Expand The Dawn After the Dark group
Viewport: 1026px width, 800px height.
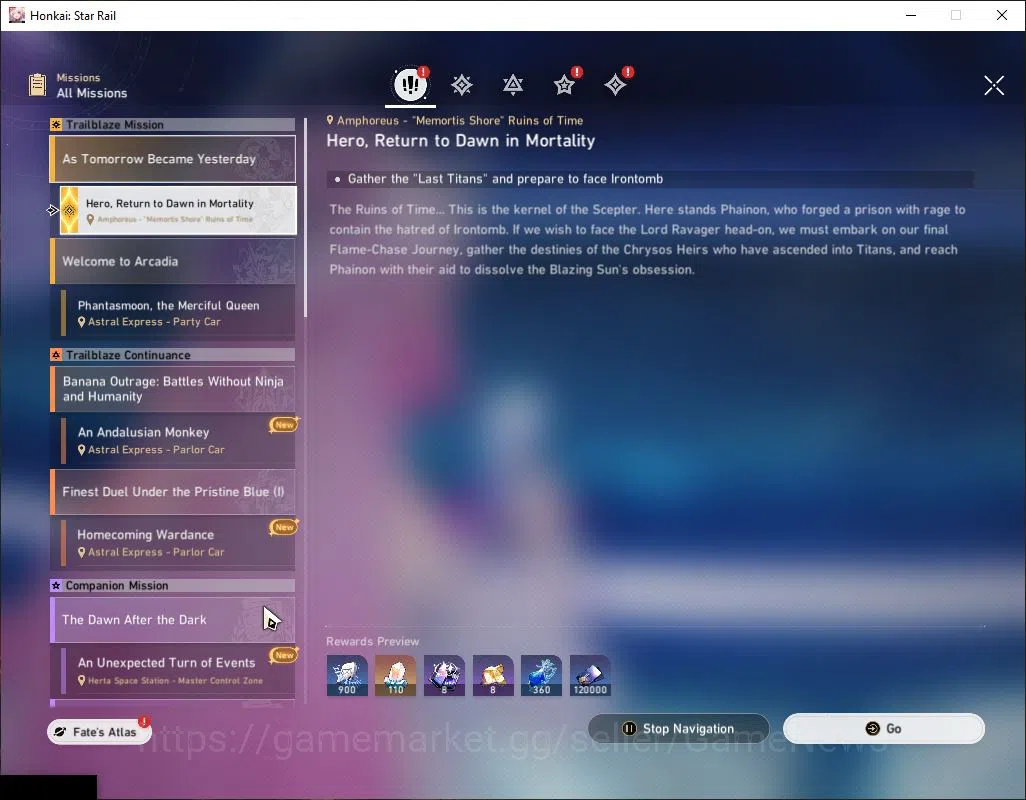pyautogui.click(x=173, y=619)
